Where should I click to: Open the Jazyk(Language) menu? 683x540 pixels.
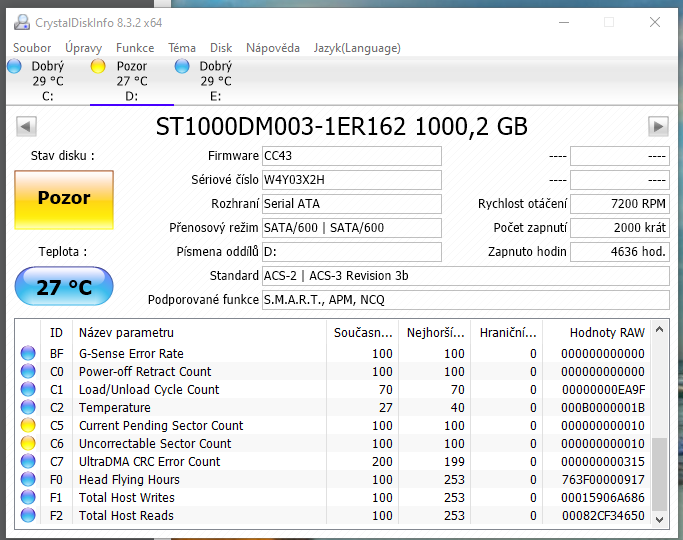tap(357, 48)
